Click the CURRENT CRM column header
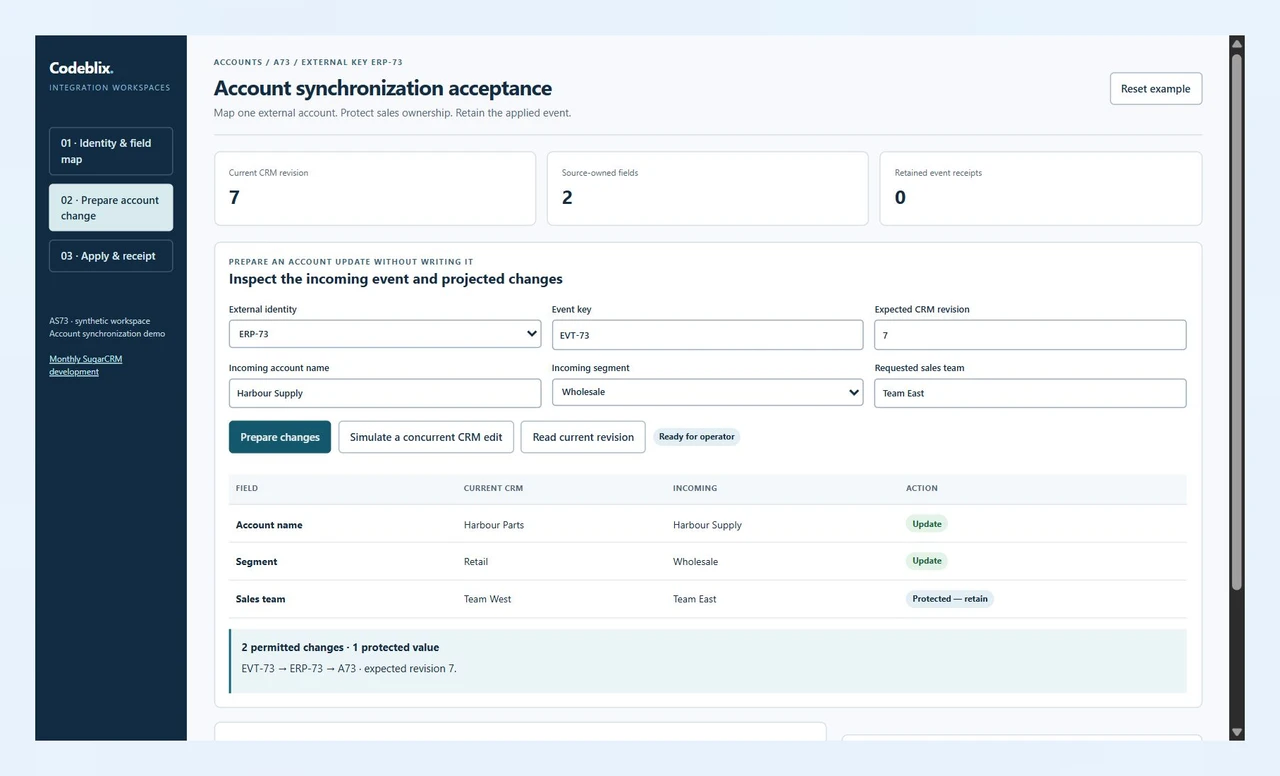The width and height of the screenshot is (1280, 776). pos(493,488)
